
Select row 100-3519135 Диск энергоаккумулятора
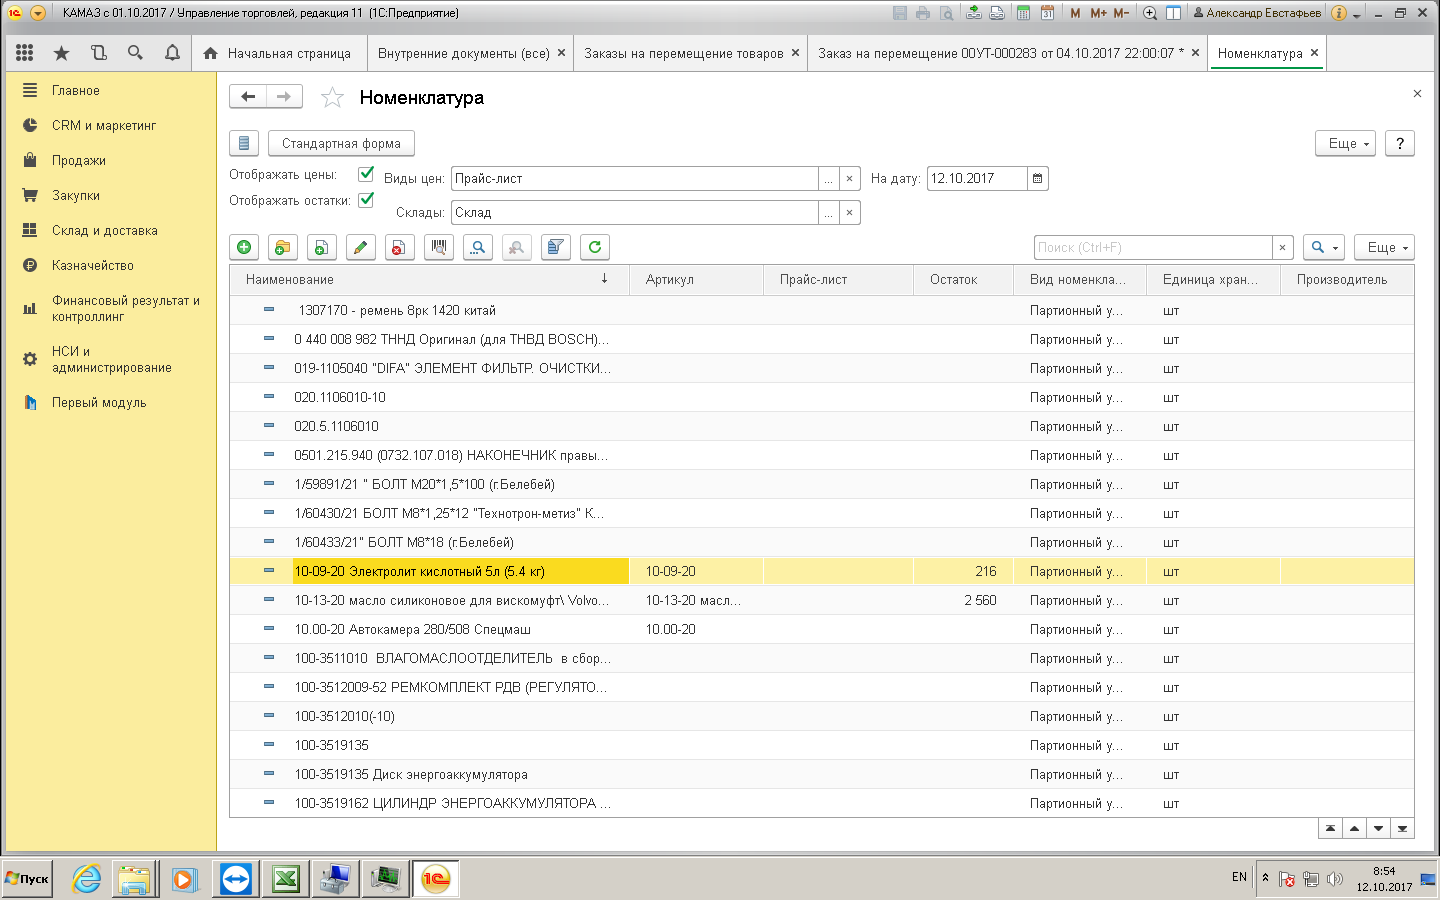(x=822, y=774)
